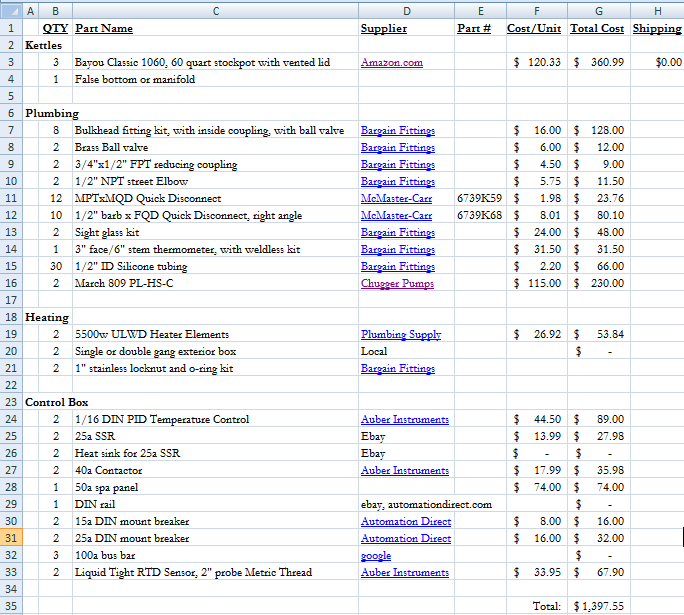Select the '25a SSR' part cell
Viewport: 684px width, 615px height.
click(x=215, y=437)
